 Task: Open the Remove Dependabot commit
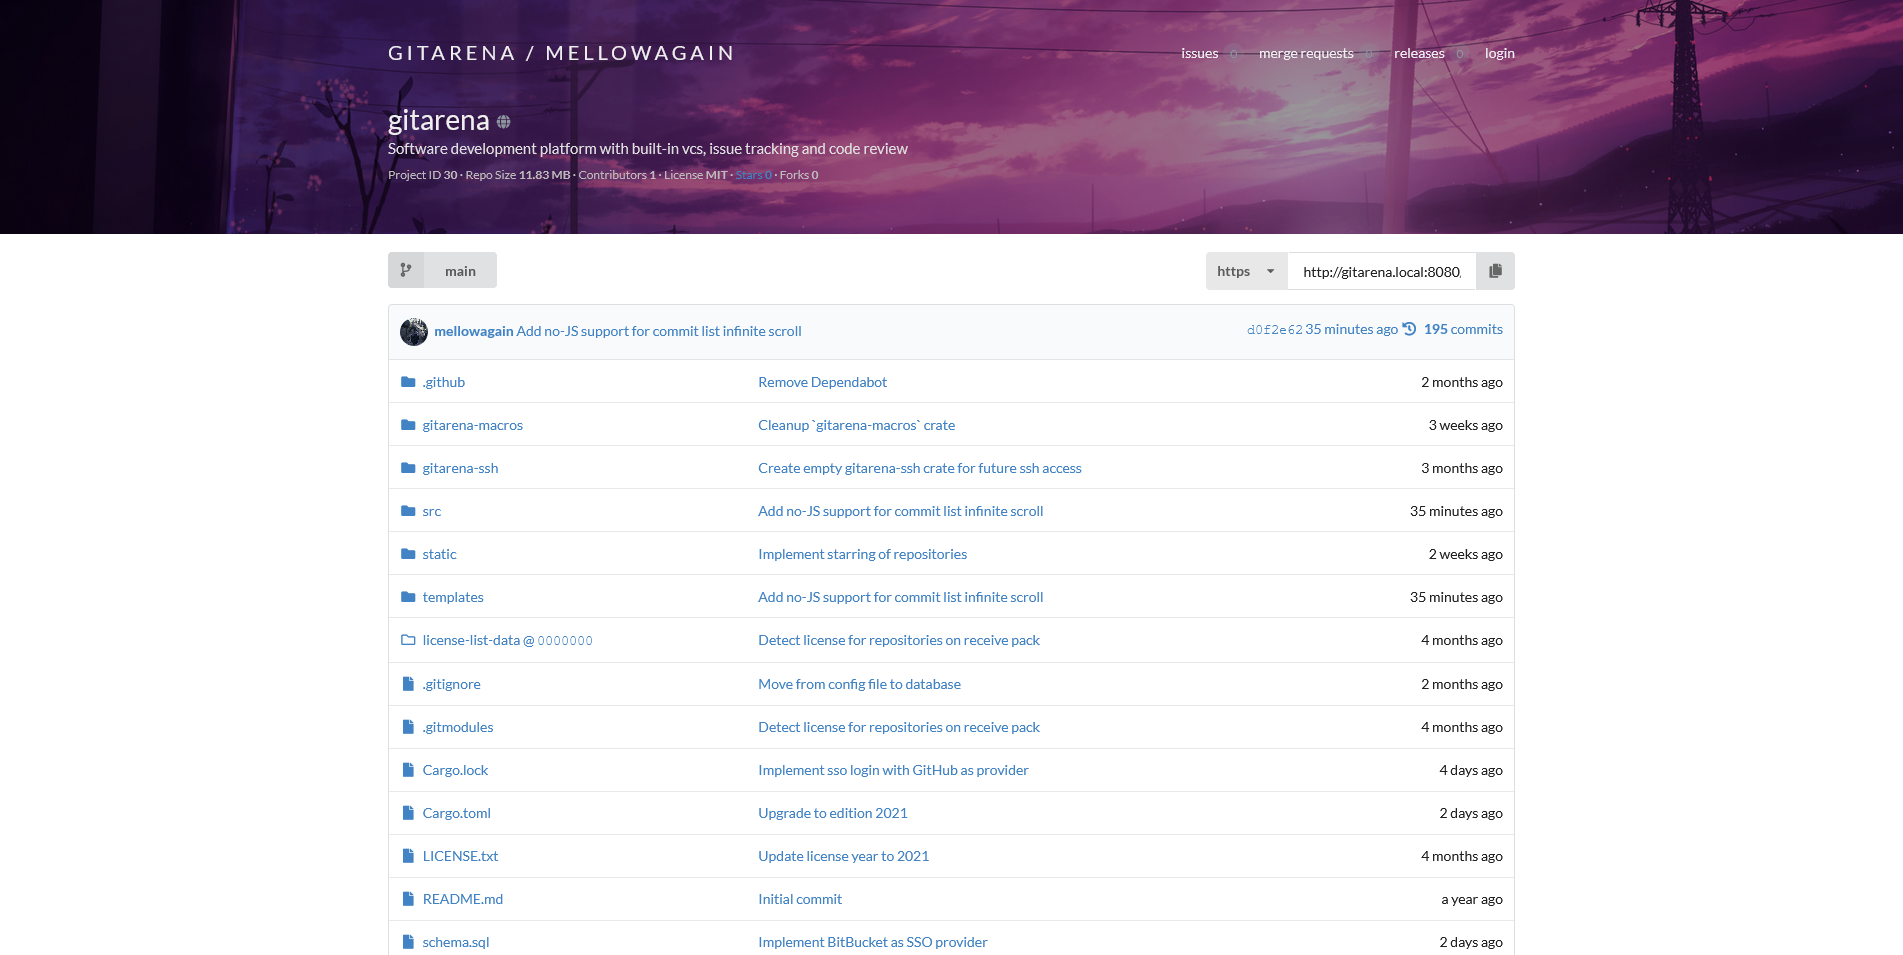coord(822,382)
